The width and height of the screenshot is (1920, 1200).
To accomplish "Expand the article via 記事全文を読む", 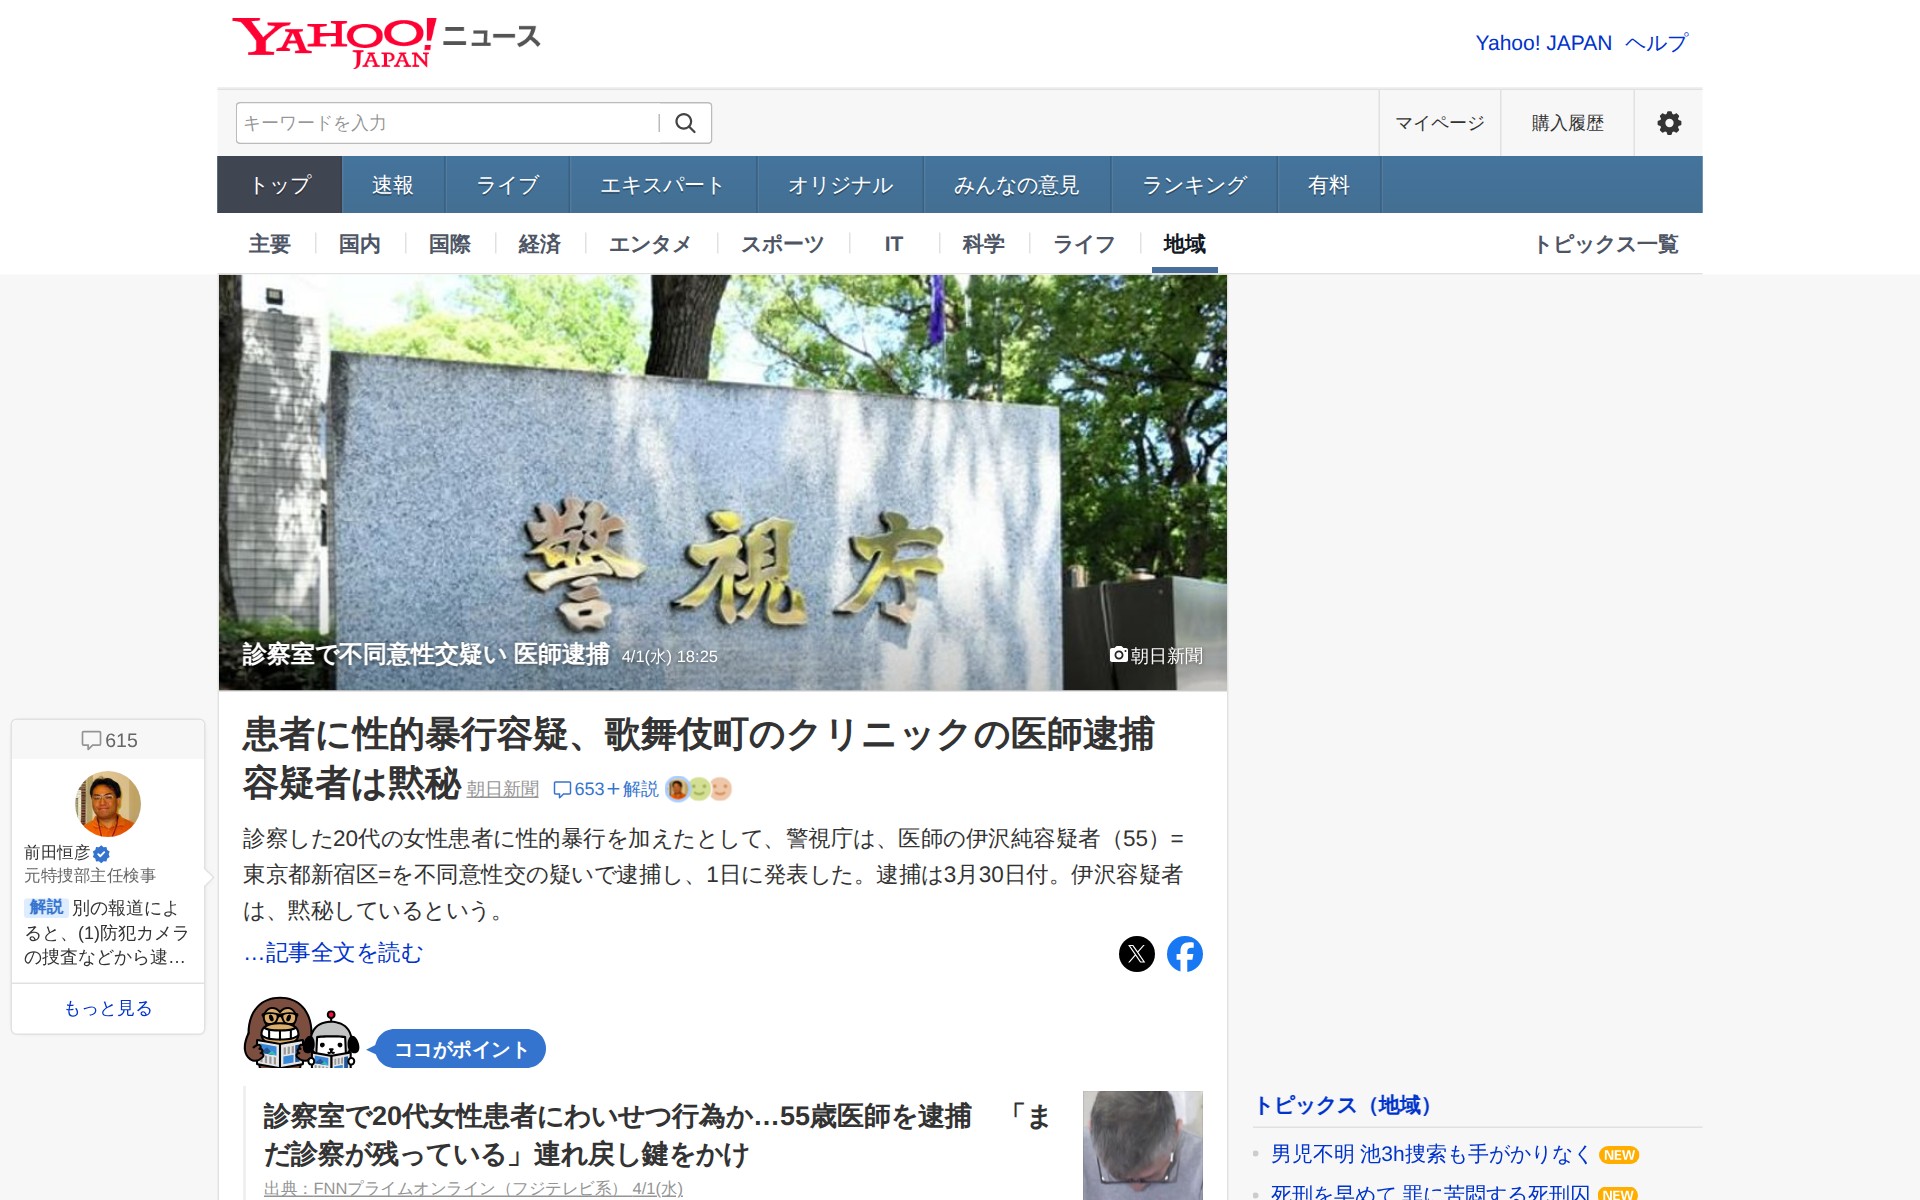I will (x=333, y=953).
